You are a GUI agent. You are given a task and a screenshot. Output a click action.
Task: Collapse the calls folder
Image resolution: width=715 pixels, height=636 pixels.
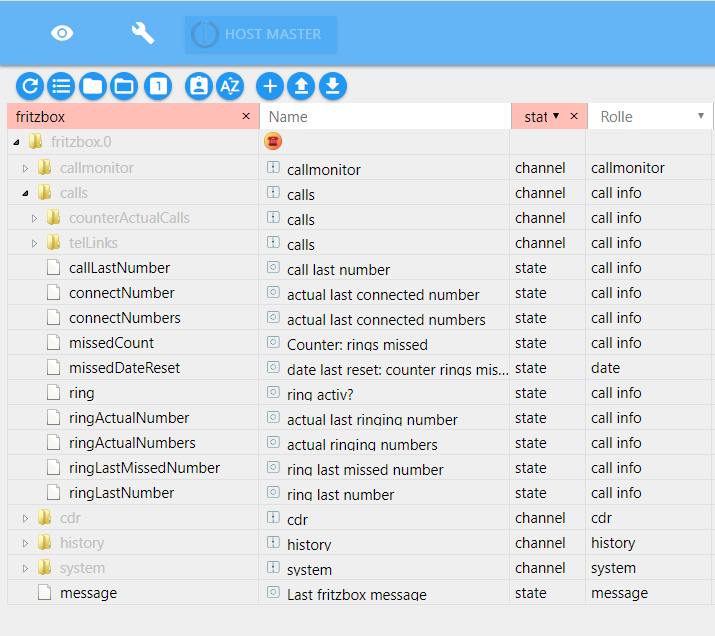coord(26,193)
